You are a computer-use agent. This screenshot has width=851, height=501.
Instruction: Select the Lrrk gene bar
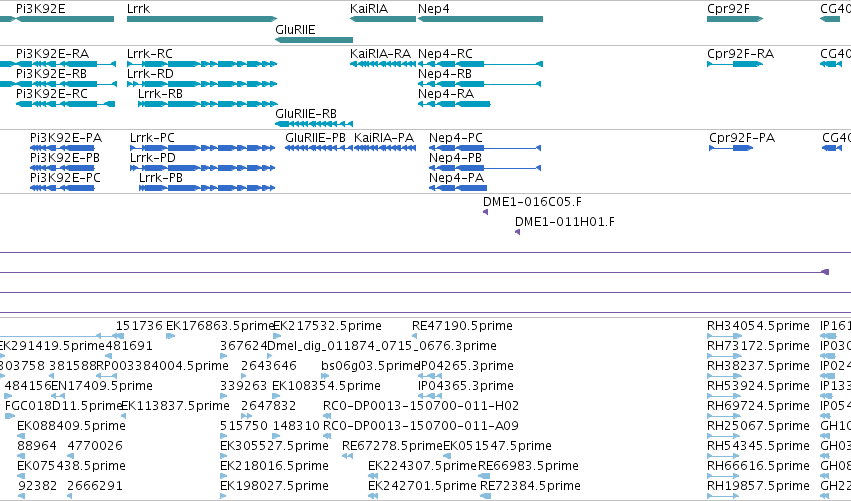click(x=202, y=19)
